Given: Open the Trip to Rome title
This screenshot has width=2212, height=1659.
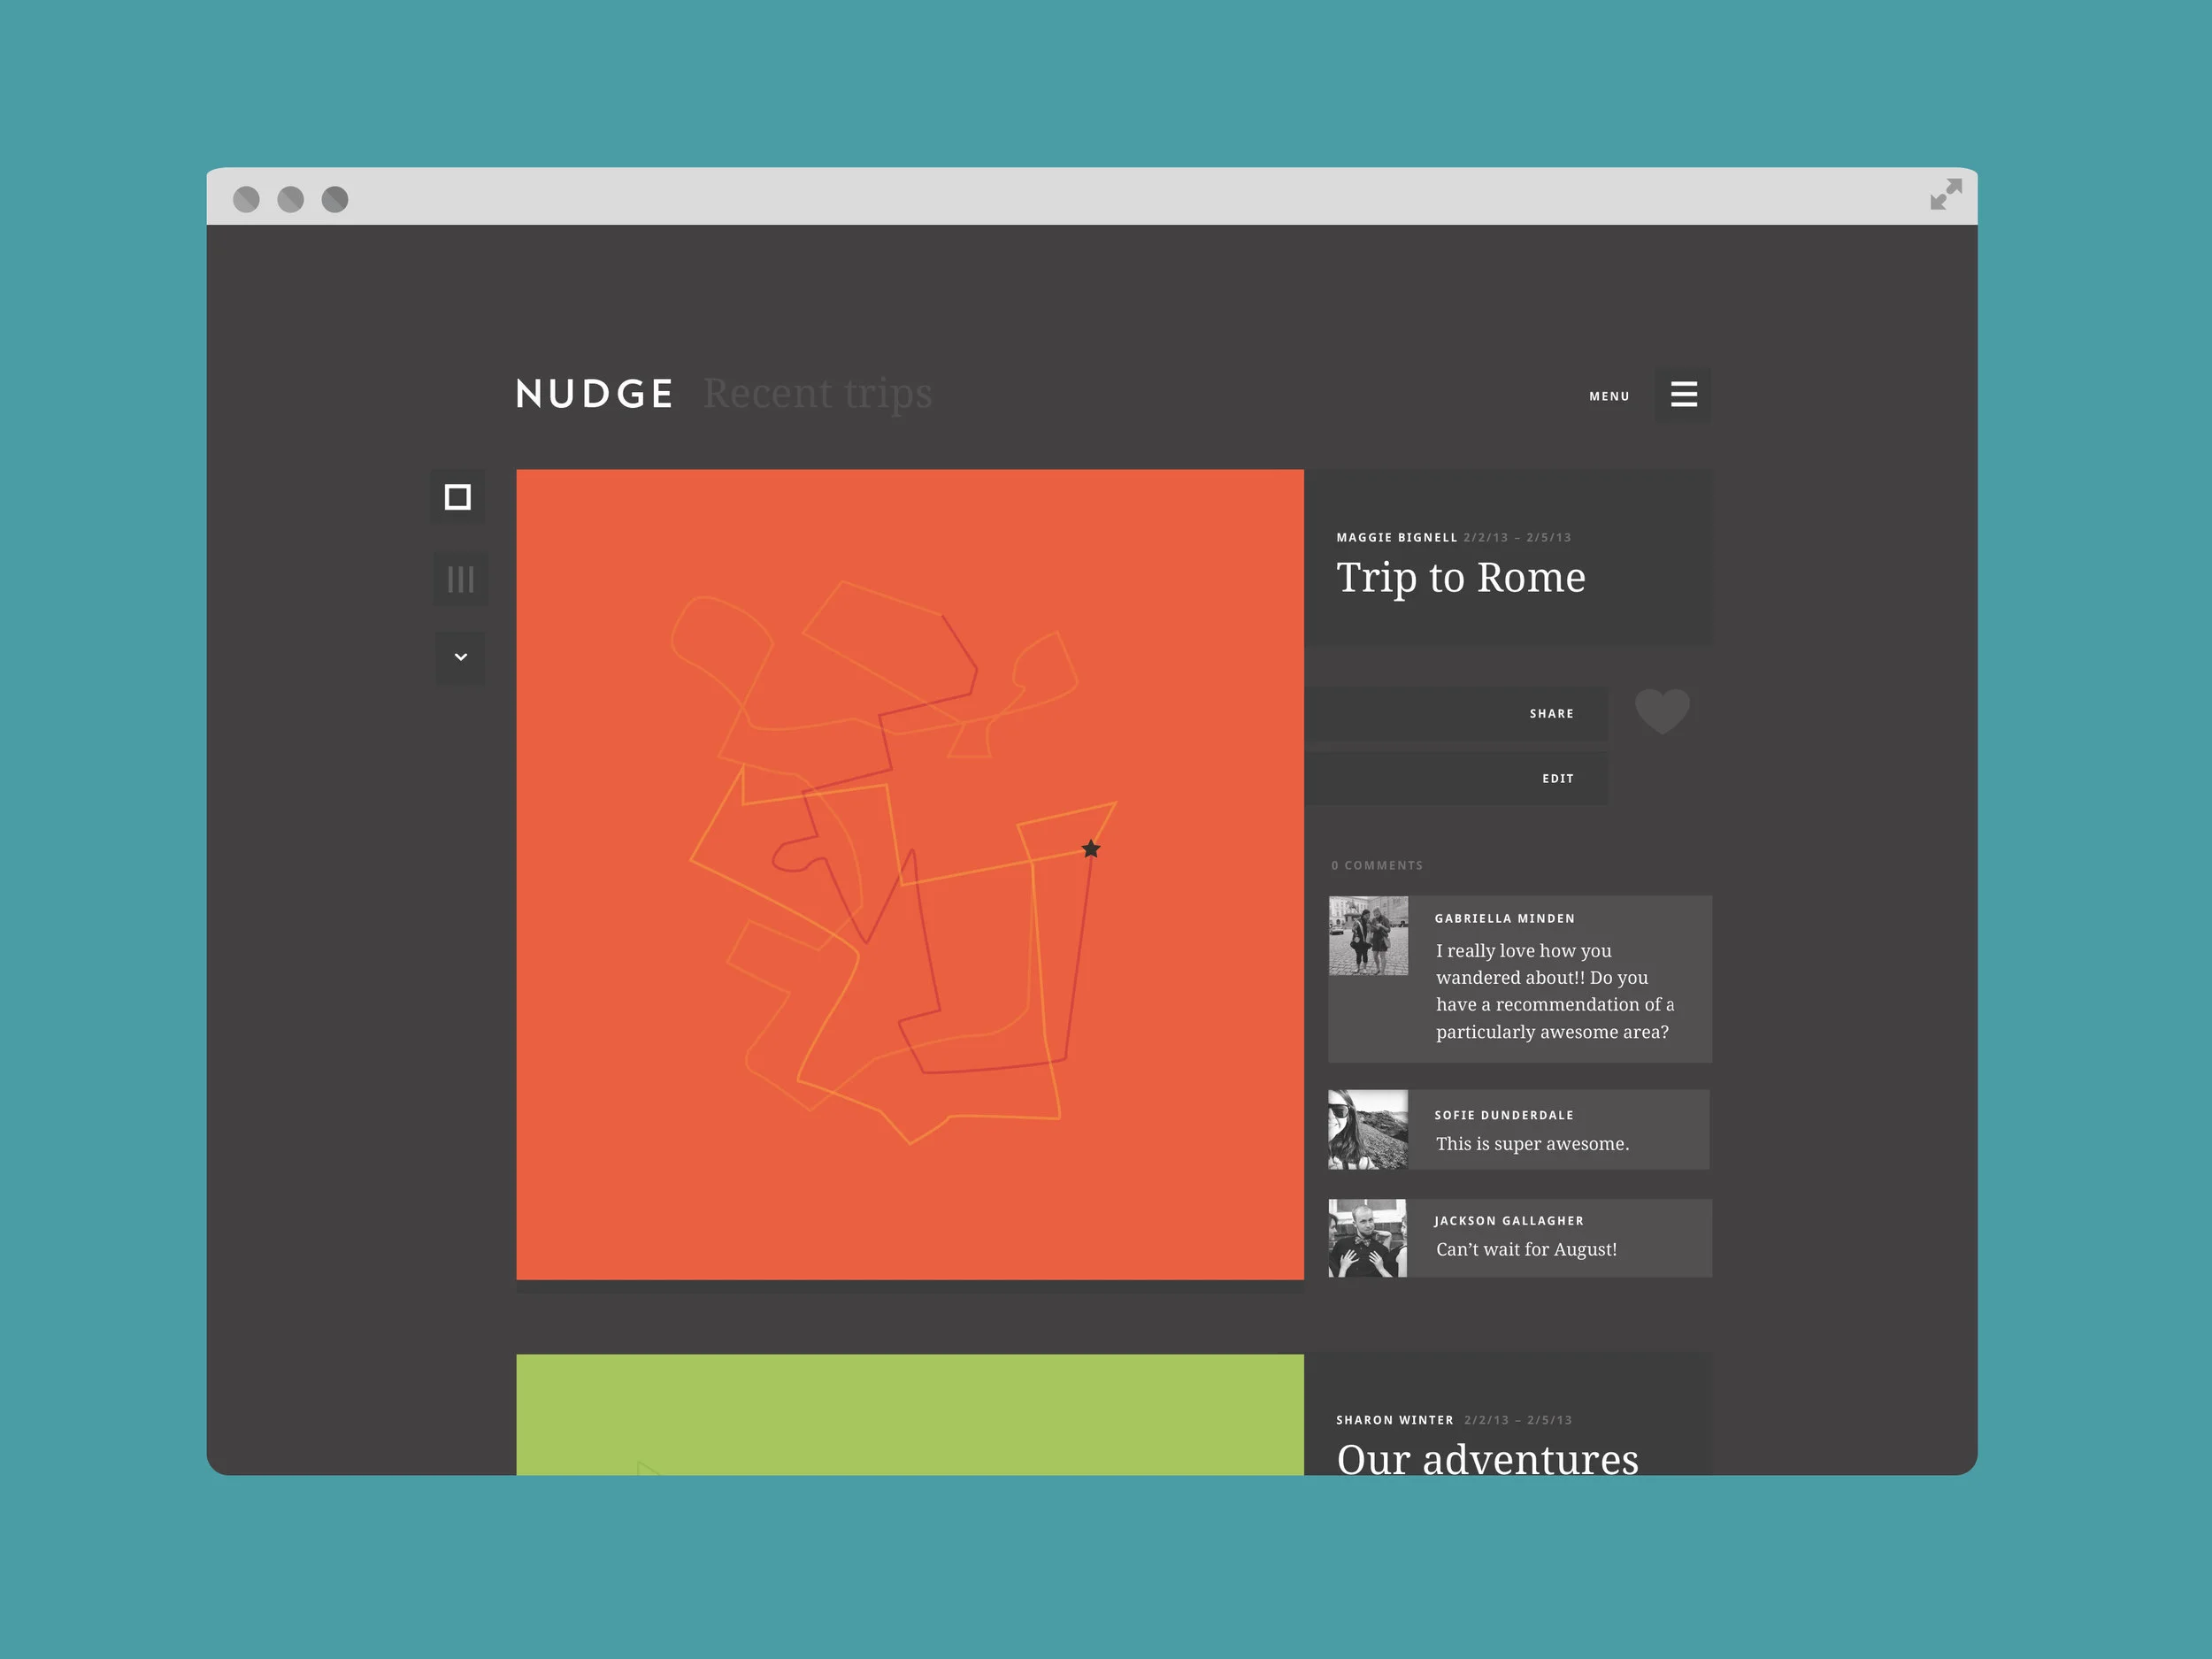Looking at the screenshot, I should [x=1460, y=578].
